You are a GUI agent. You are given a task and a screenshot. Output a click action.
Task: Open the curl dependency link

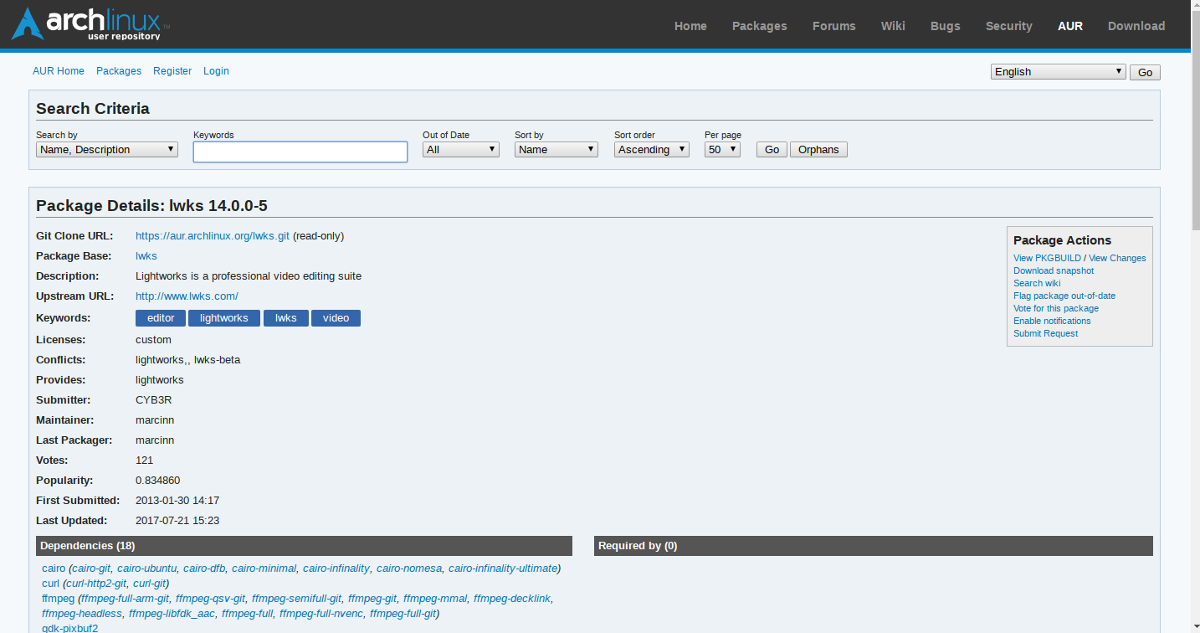(x=51, y=583)
